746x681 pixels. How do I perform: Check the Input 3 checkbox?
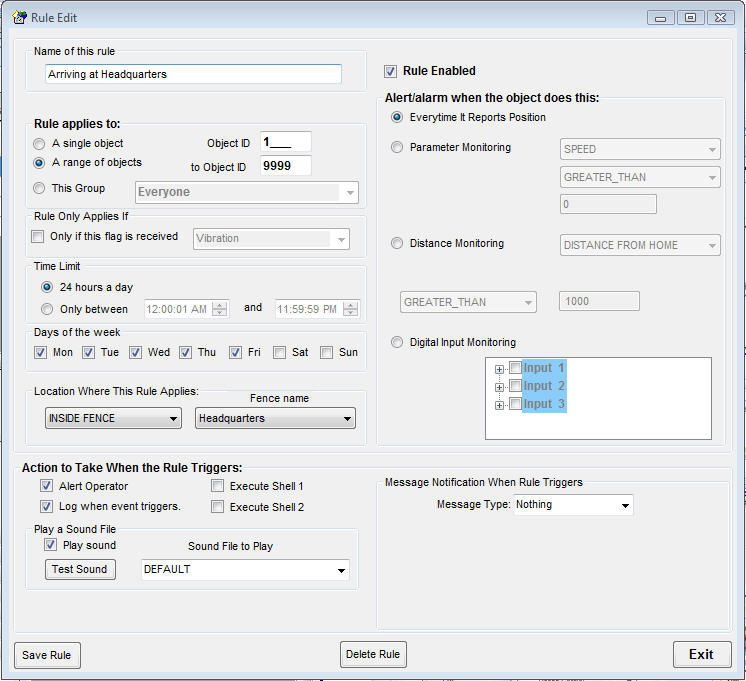[515, 404]
